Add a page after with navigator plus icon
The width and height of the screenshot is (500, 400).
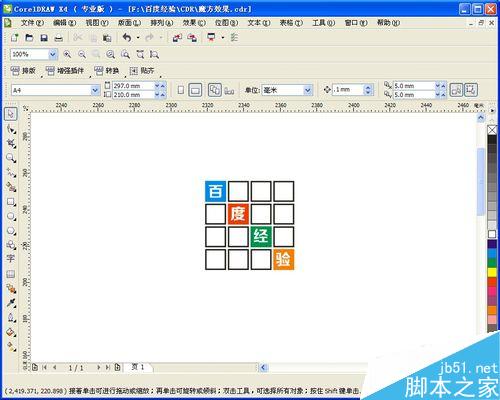tap(117, 367)
